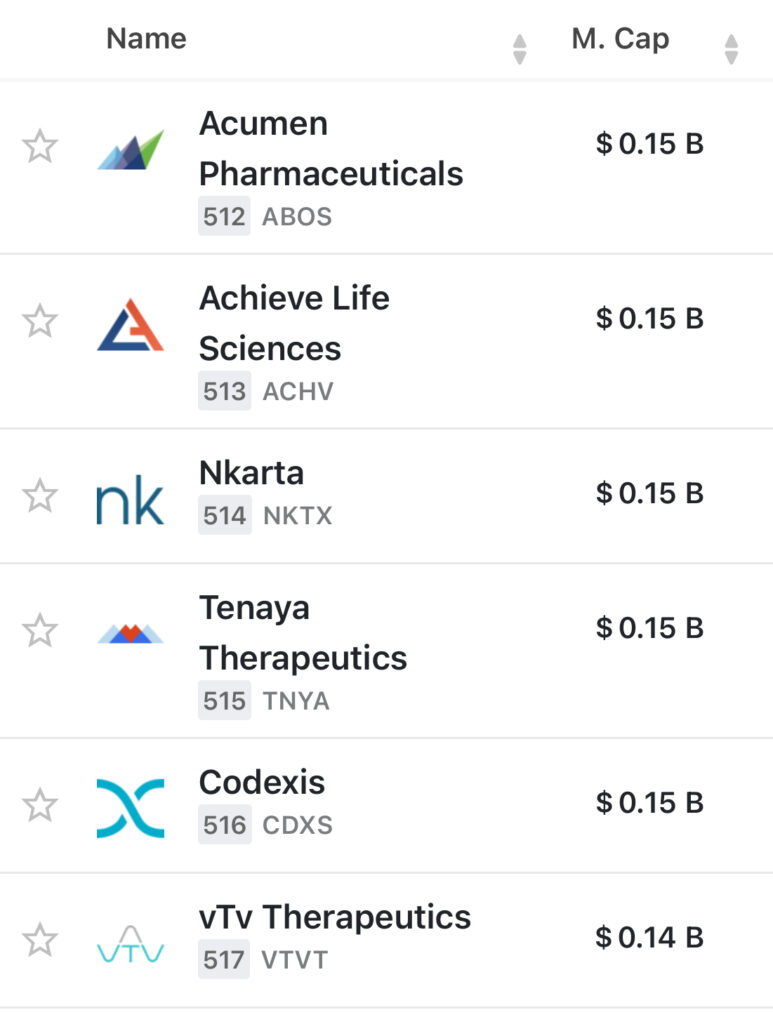
Task: Click the Achieve Life Sciences logo
Action: (130, 325)
